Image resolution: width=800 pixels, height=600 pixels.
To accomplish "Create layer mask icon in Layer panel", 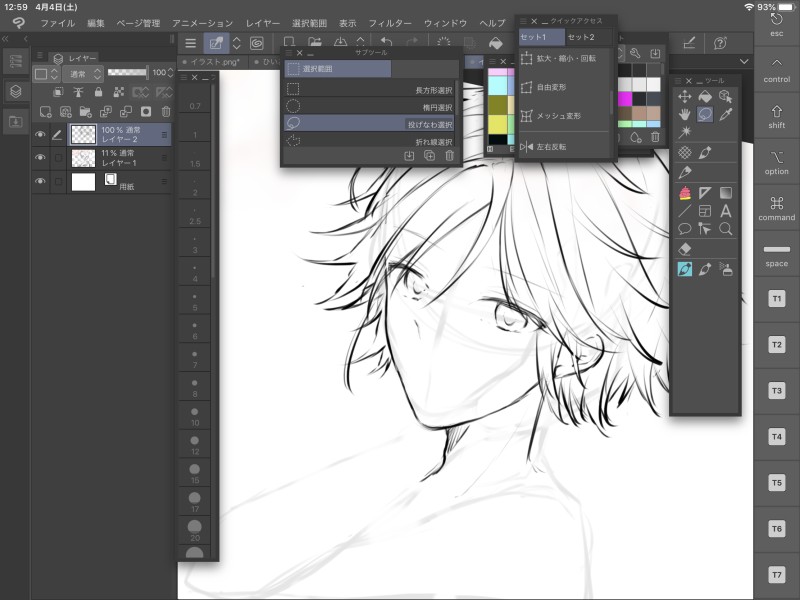I will (146, 112).
